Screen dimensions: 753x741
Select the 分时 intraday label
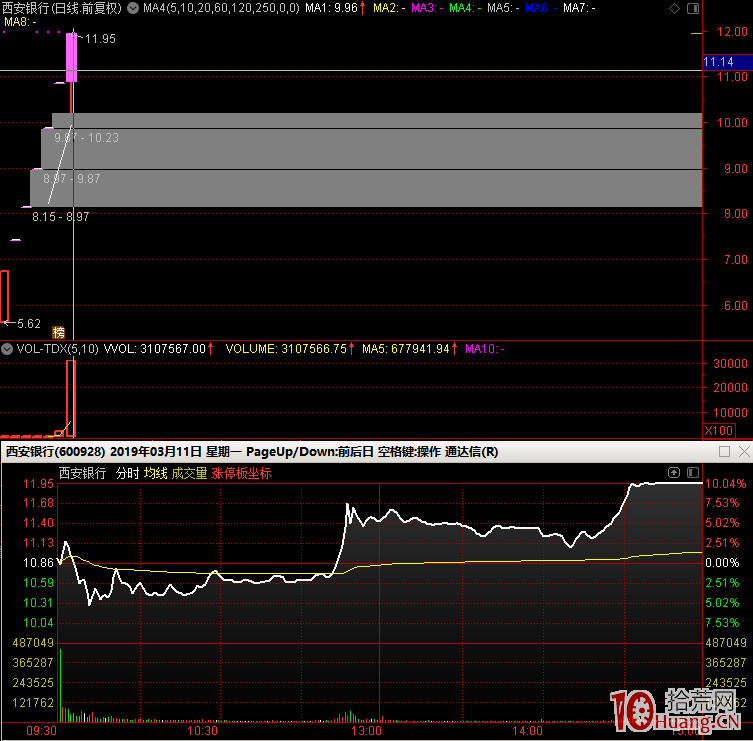(128, 474)
